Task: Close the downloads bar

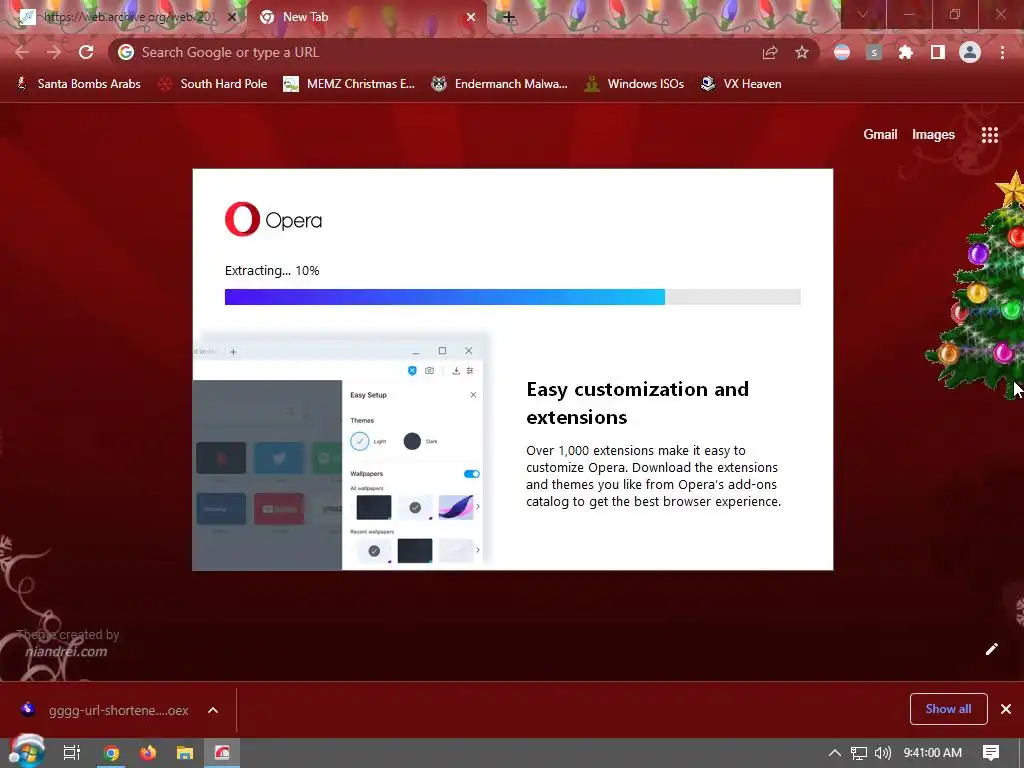Action: (1006, 709)
